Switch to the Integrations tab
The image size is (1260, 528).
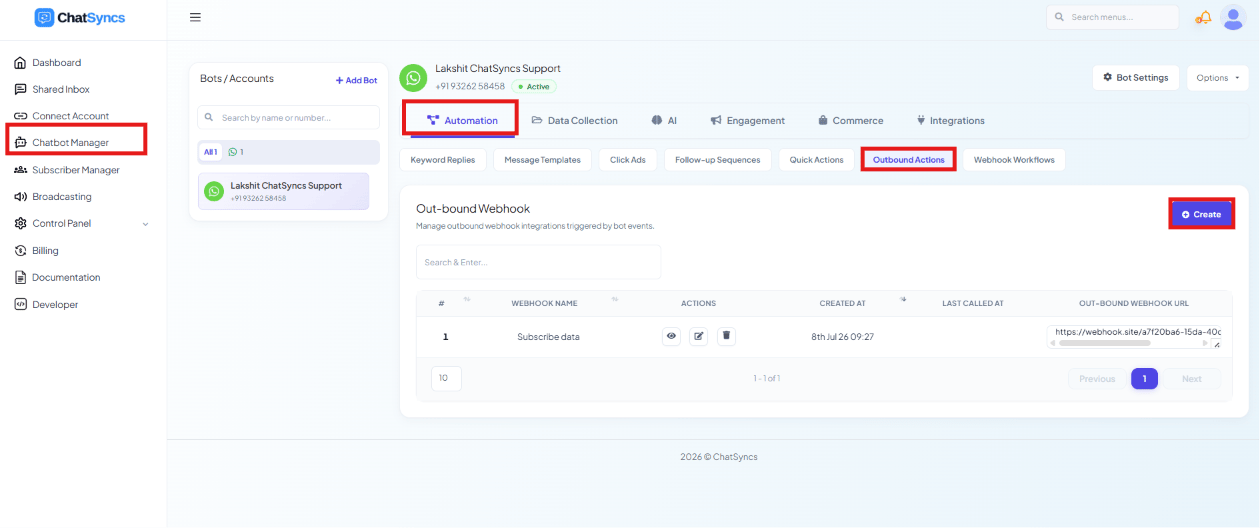pos(950,120)
